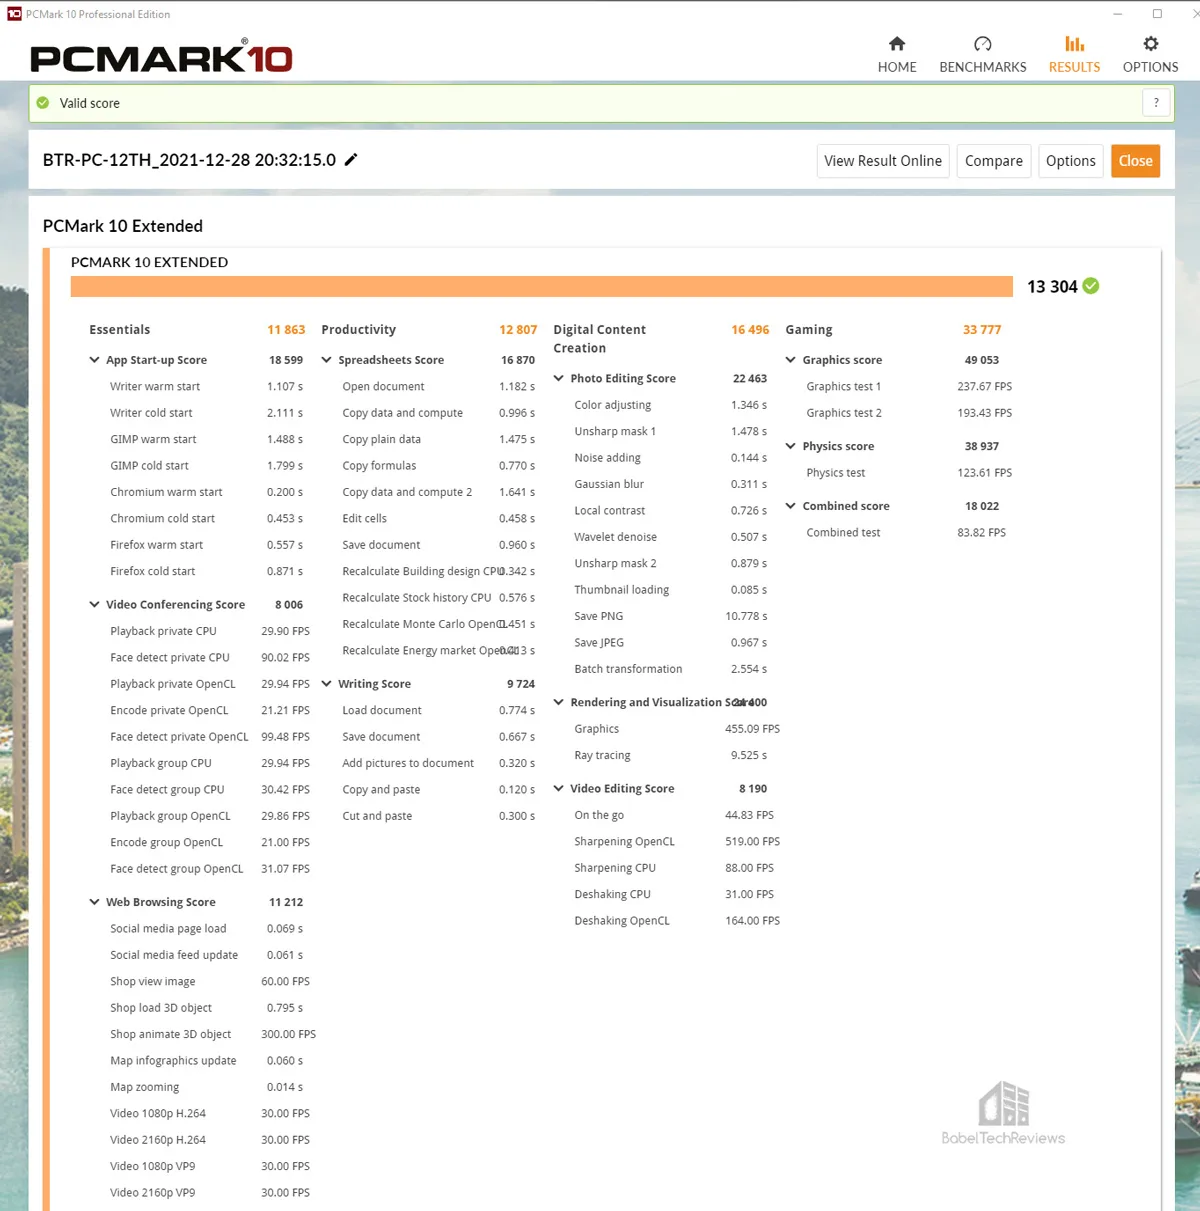This screenshot has height=1211, width=1200.
Task: Close the result with orange Close button
Action: 1135,161
